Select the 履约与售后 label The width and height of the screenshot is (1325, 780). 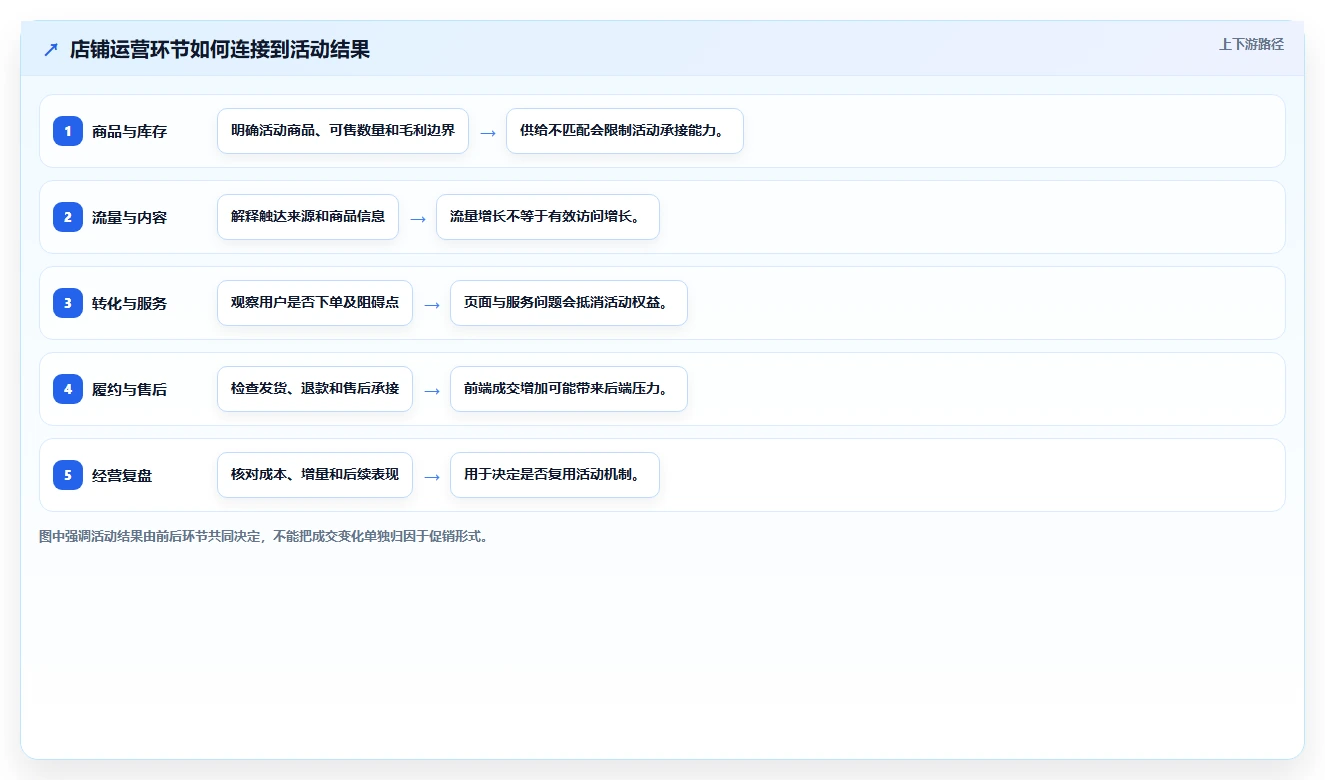click(x=129, y=389)
